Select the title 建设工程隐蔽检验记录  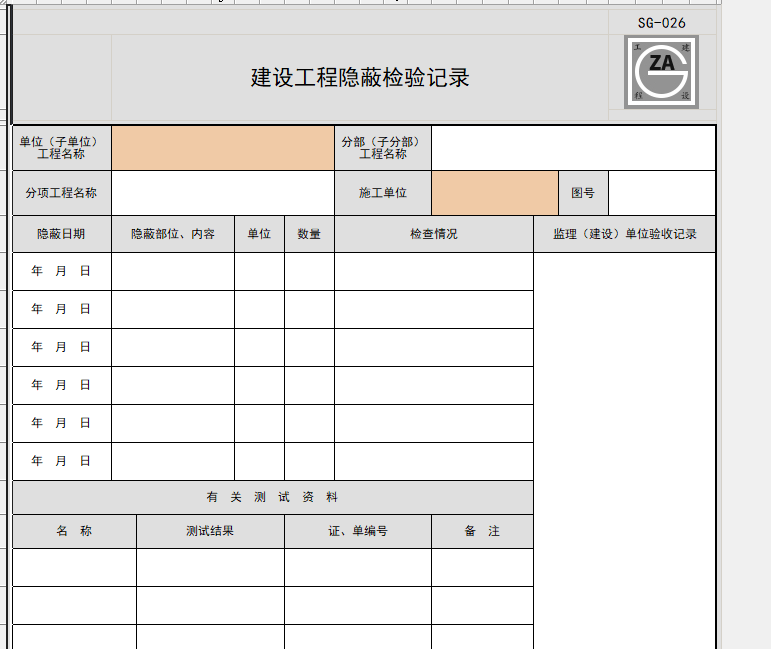tap(360, 78)
